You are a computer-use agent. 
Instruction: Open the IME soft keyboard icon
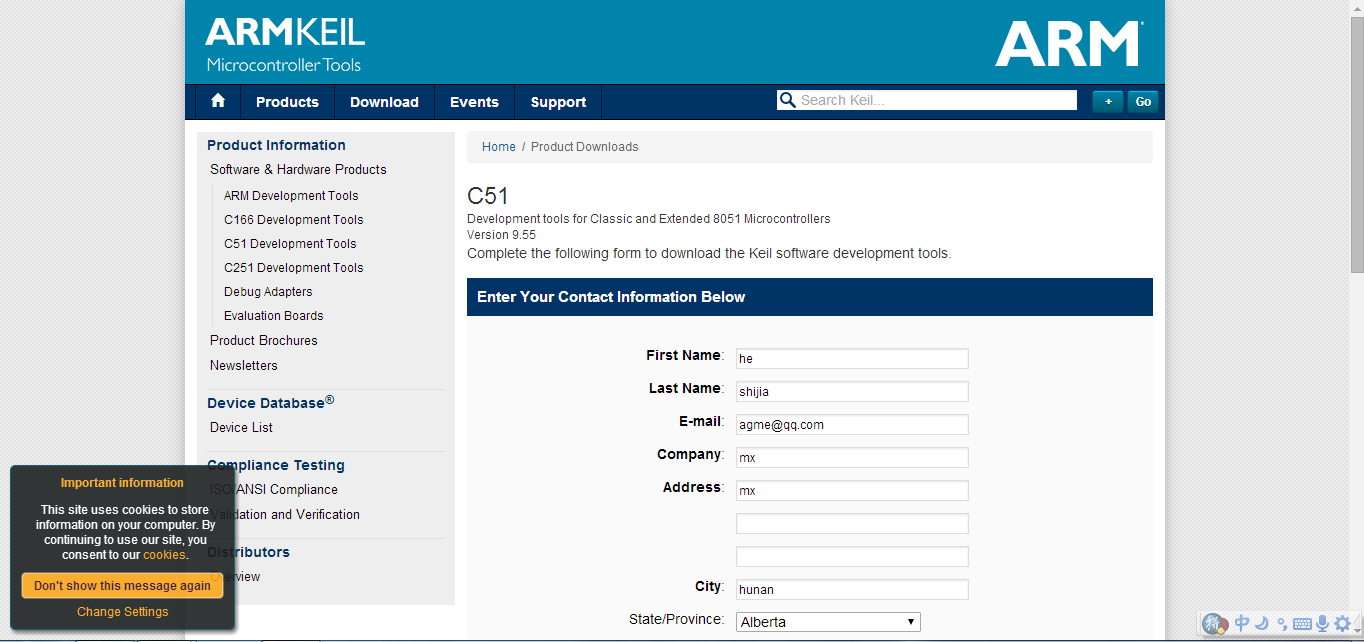pos(1302,624)
